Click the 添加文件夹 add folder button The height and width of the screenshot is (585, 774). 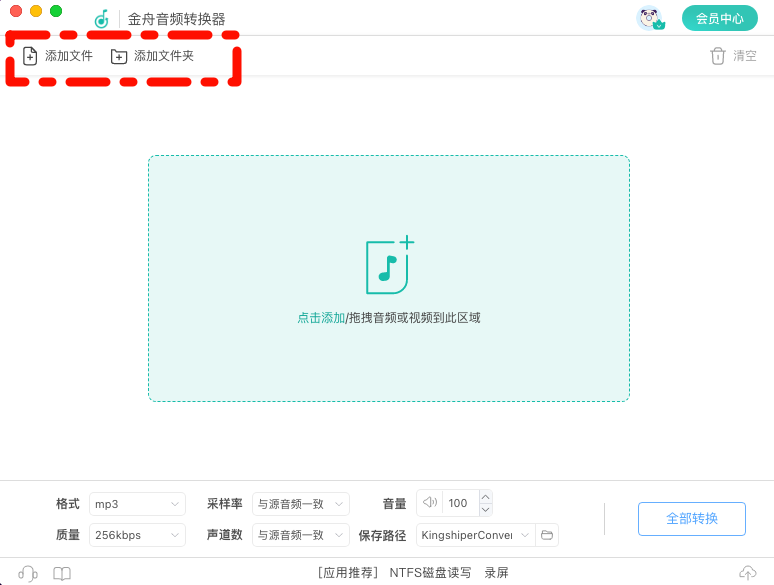(152, 56)
